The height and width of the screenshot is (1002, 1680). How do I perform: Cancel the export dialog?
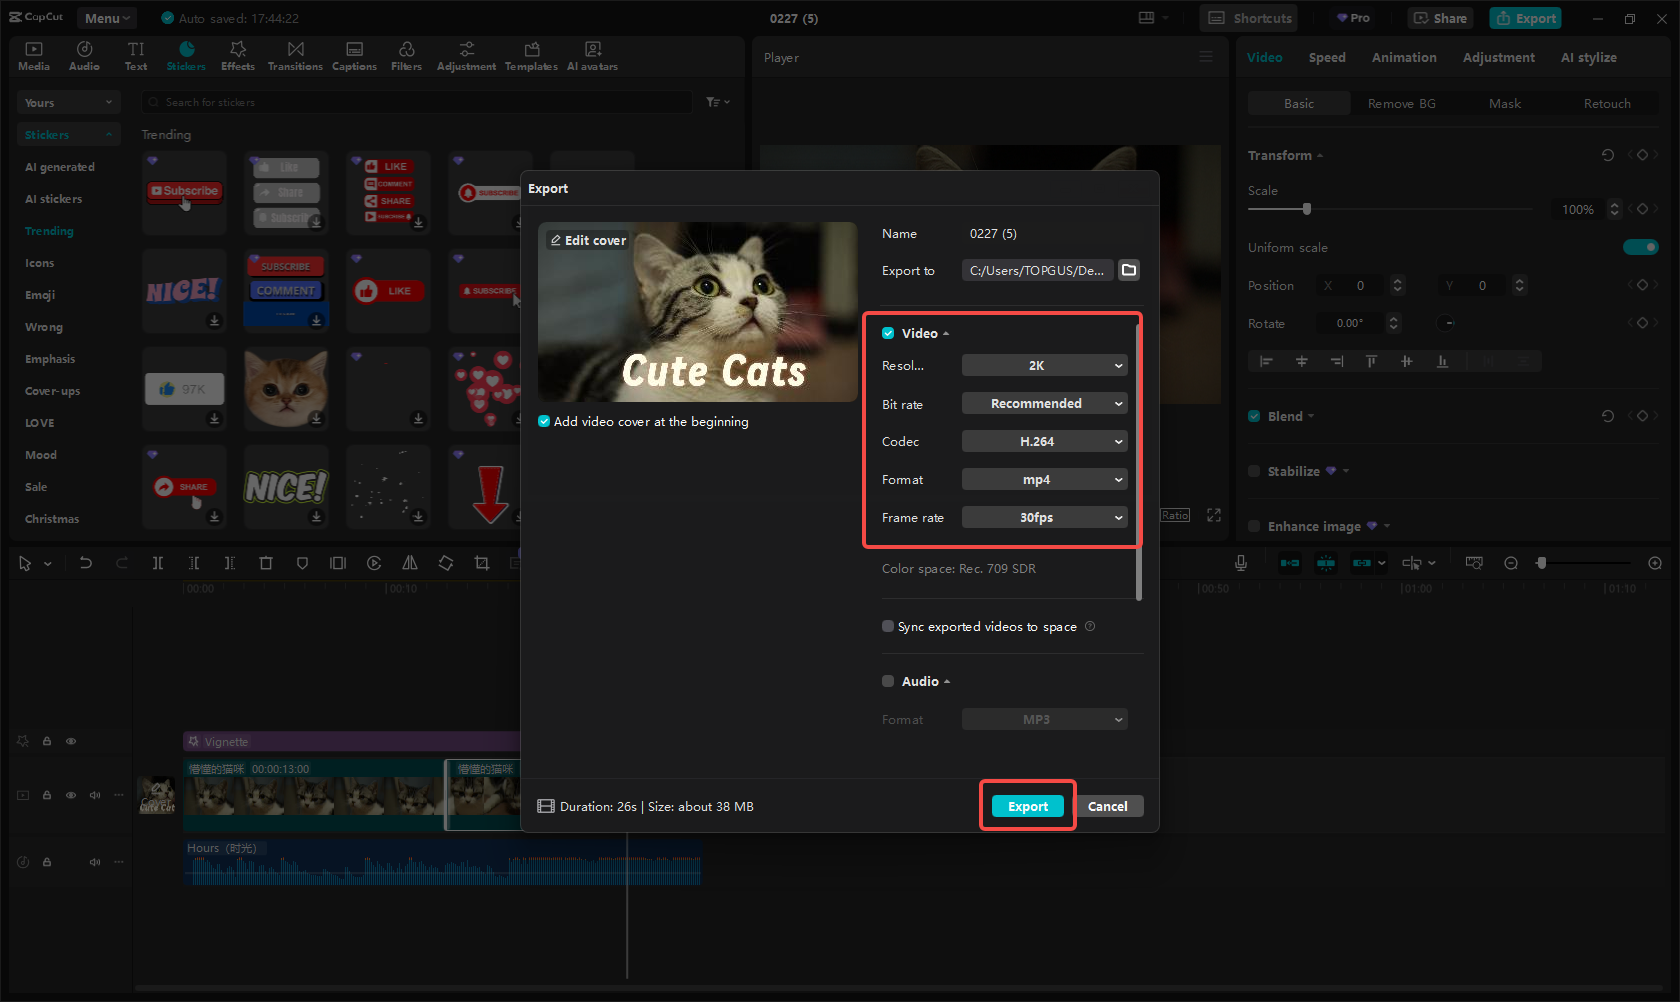(1108, 805)
